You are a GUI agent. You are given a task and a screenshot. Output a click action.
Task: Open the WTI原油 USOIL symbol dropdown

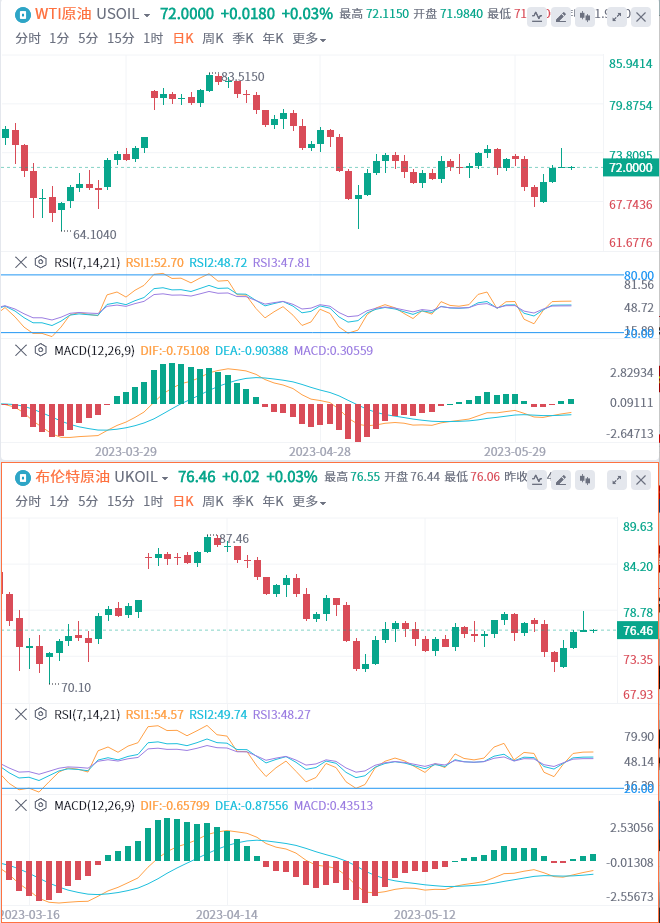pyautogui.click(x=92, y=14)
